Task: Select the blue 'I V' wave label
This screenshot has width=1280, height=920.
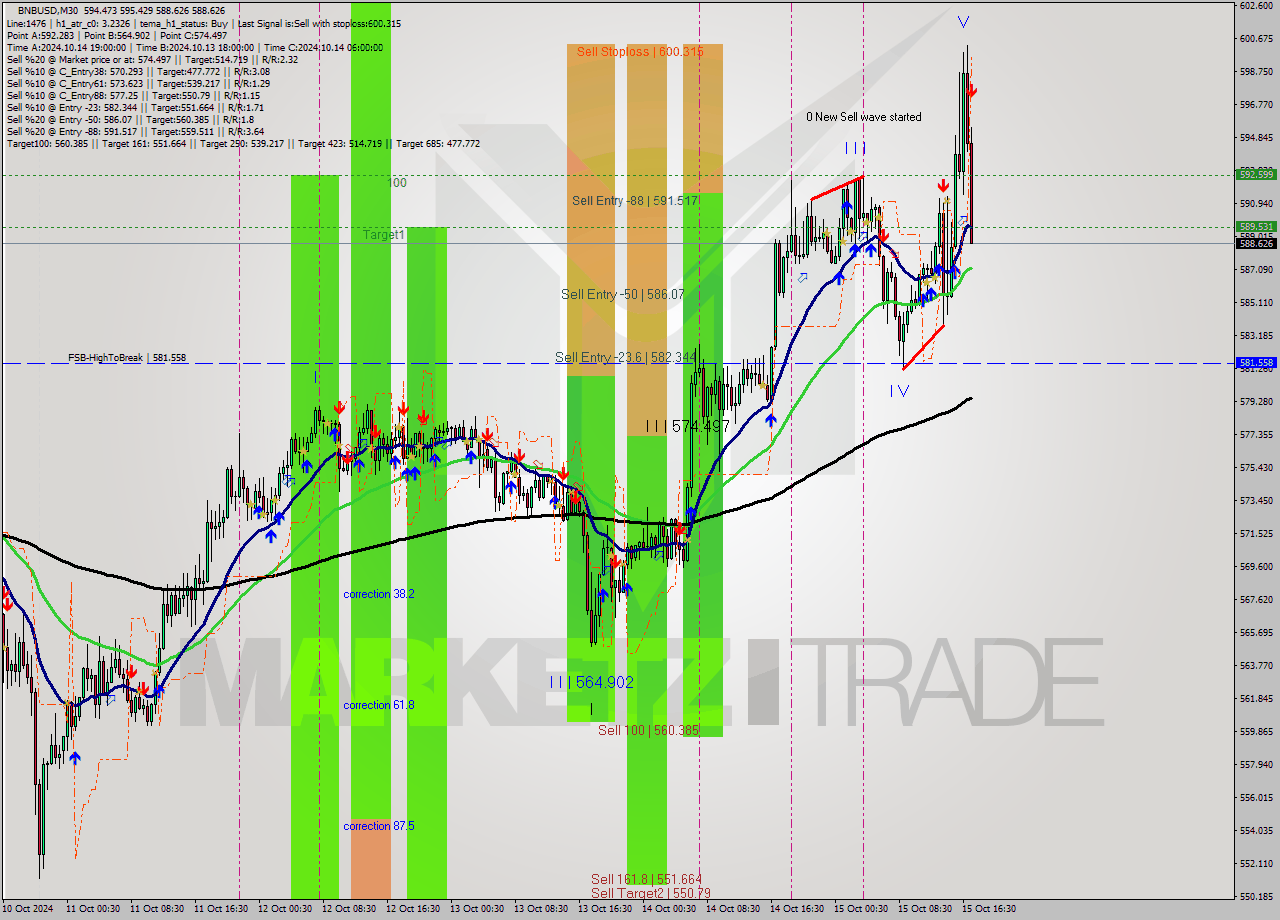Action: pos(899,391)
